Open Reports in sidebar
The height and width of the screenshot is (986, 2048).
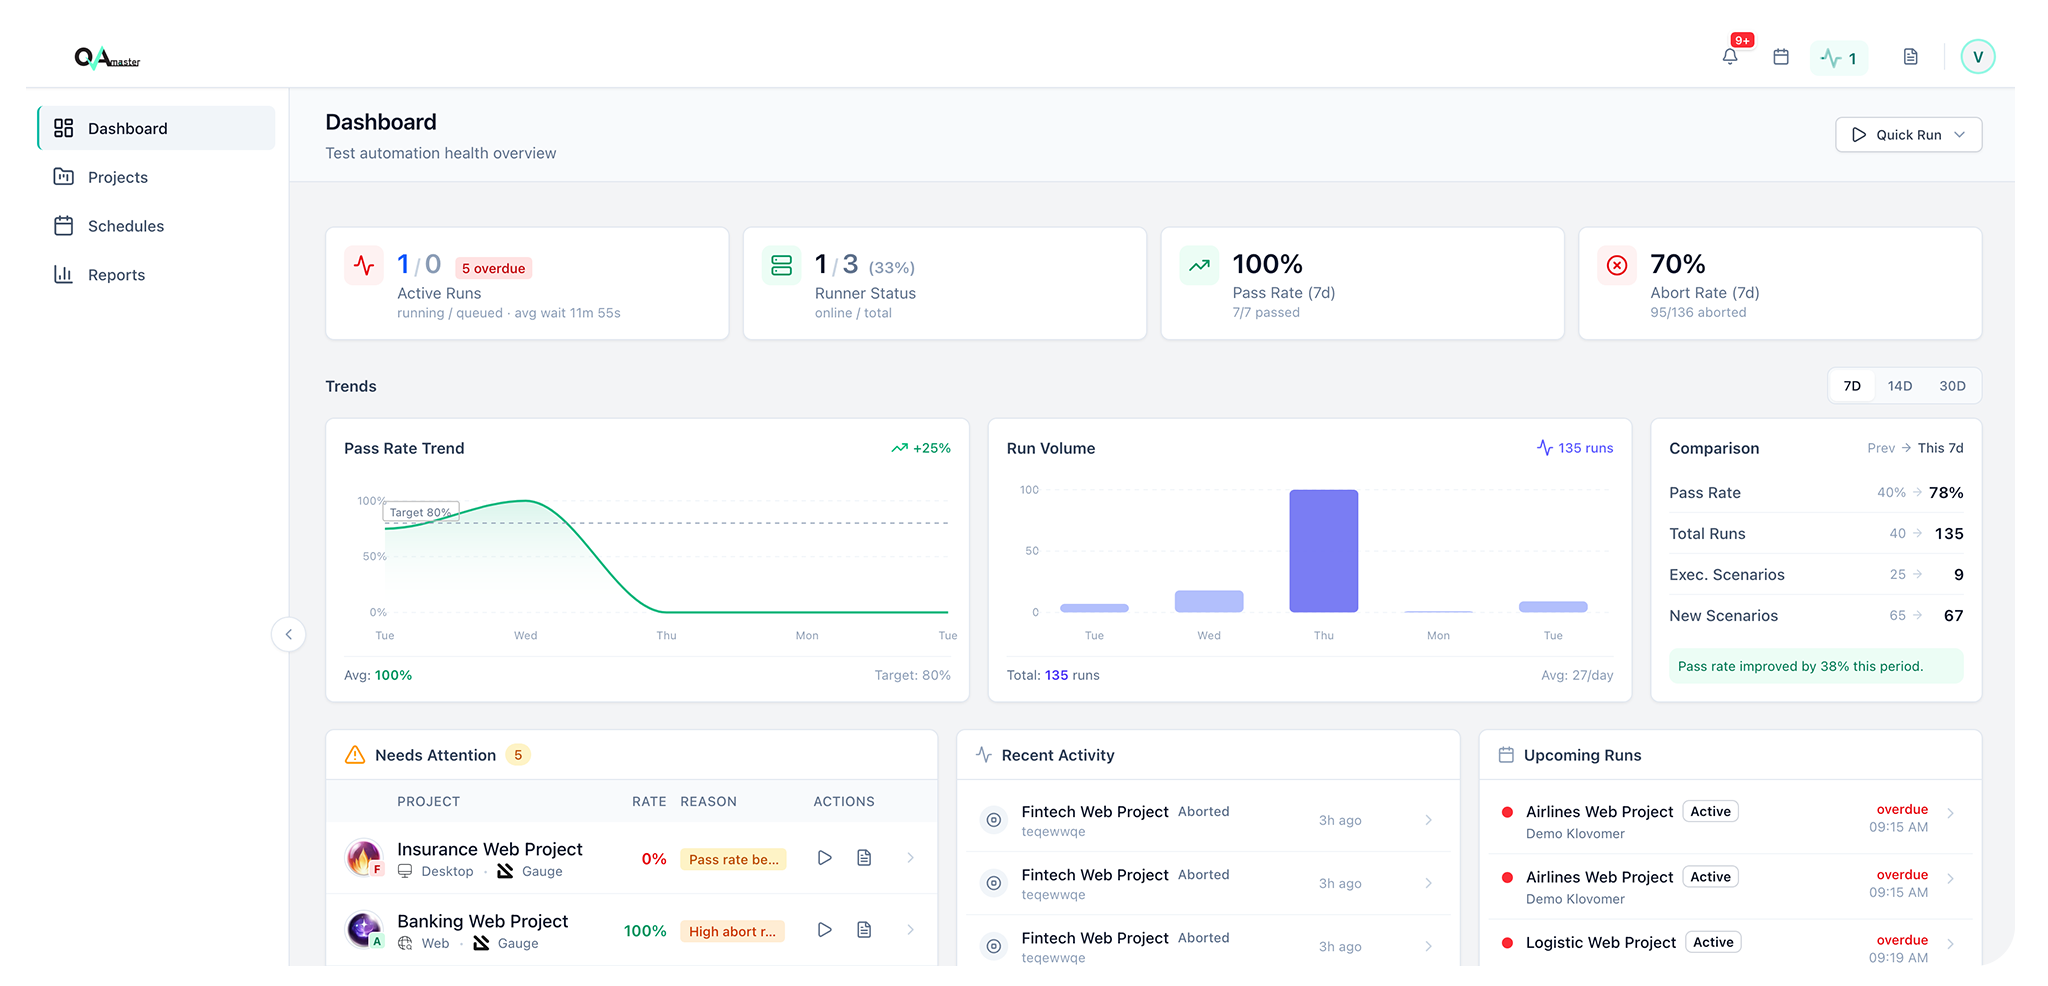point(116,275)
